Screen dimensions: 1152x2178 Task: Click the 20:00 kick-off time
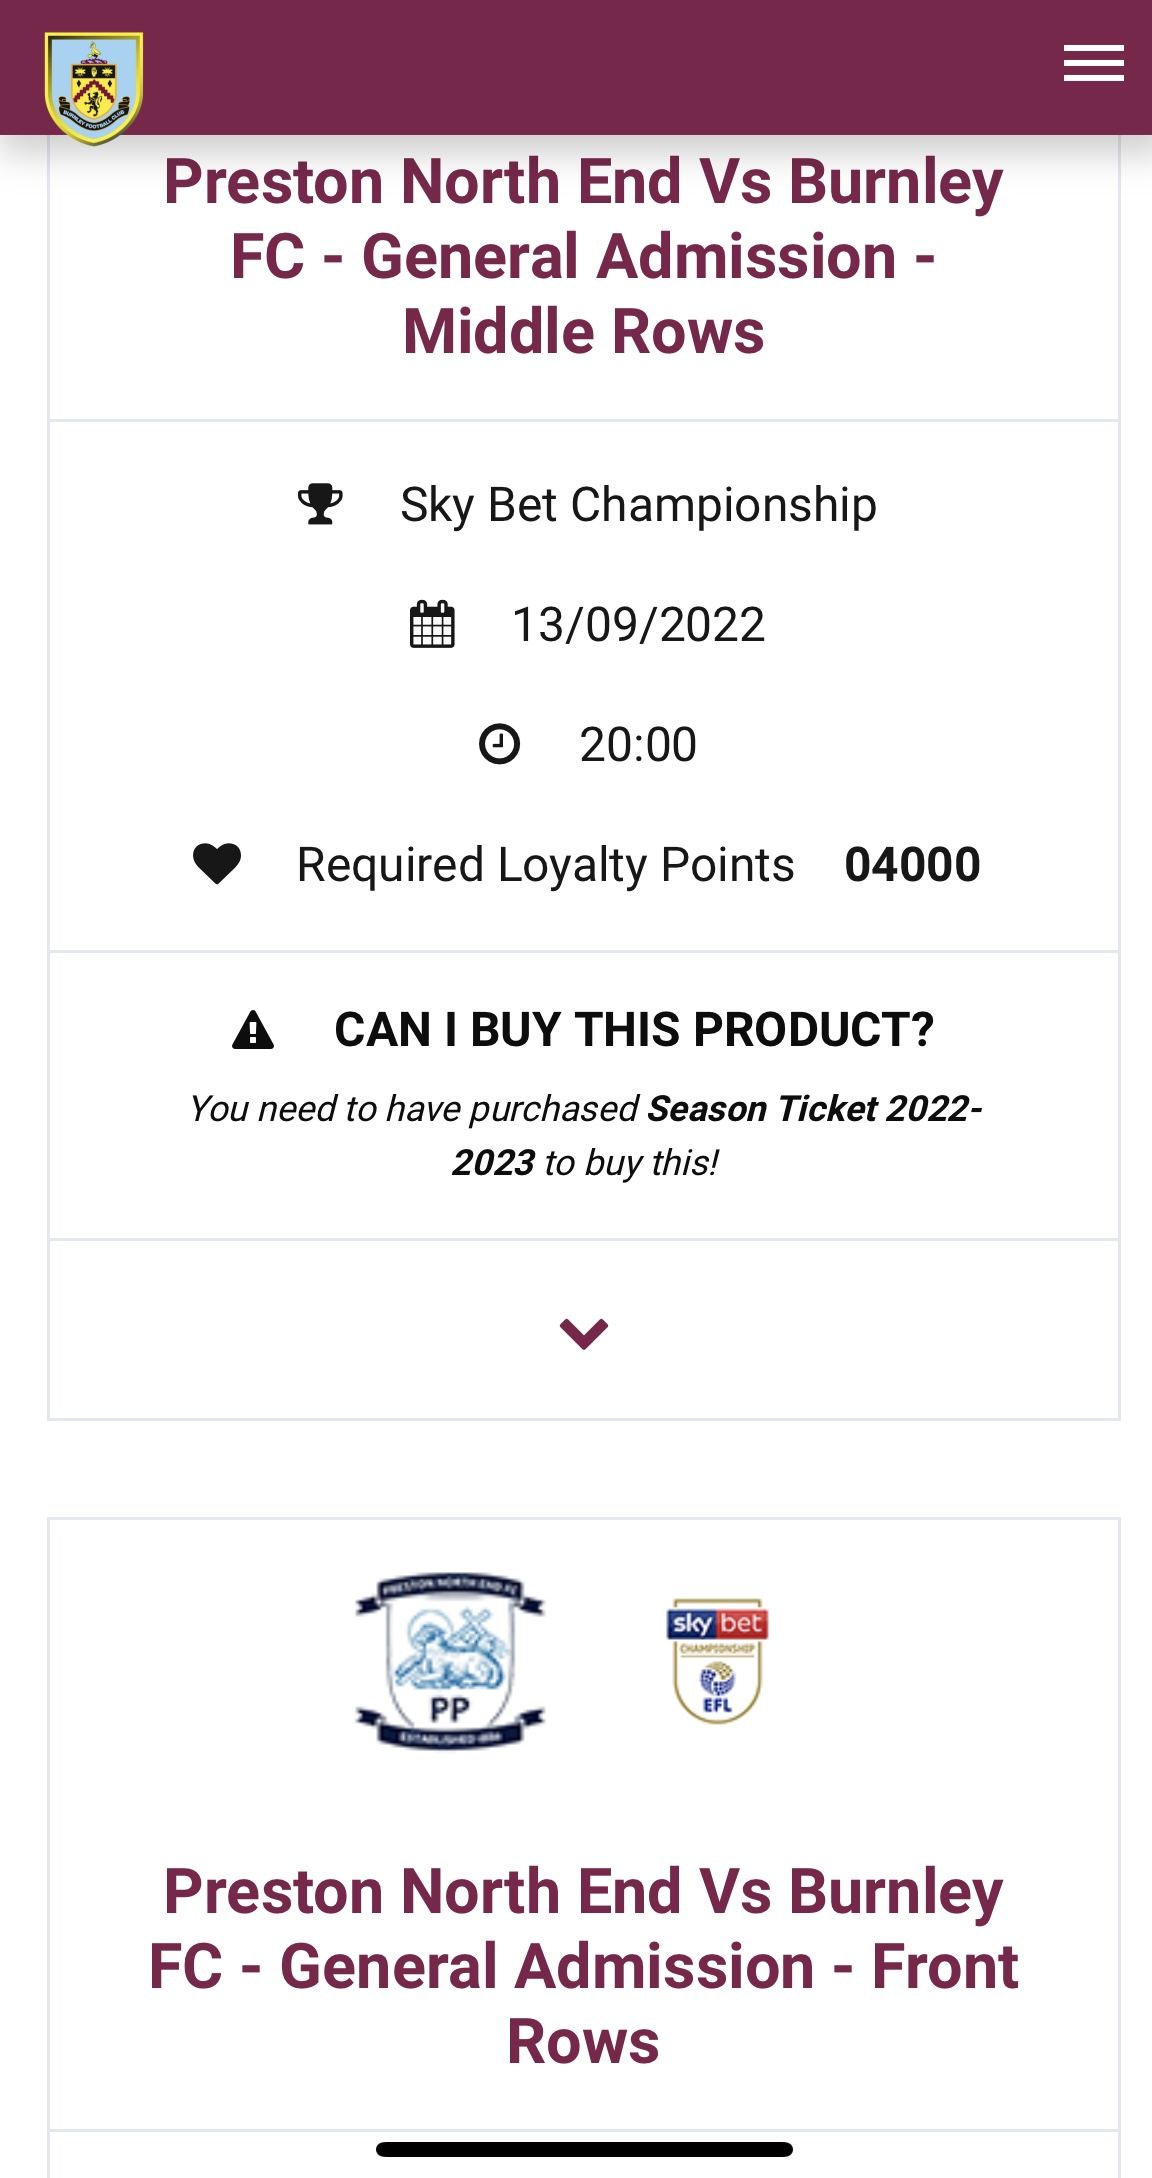click(x=638, y=744)
